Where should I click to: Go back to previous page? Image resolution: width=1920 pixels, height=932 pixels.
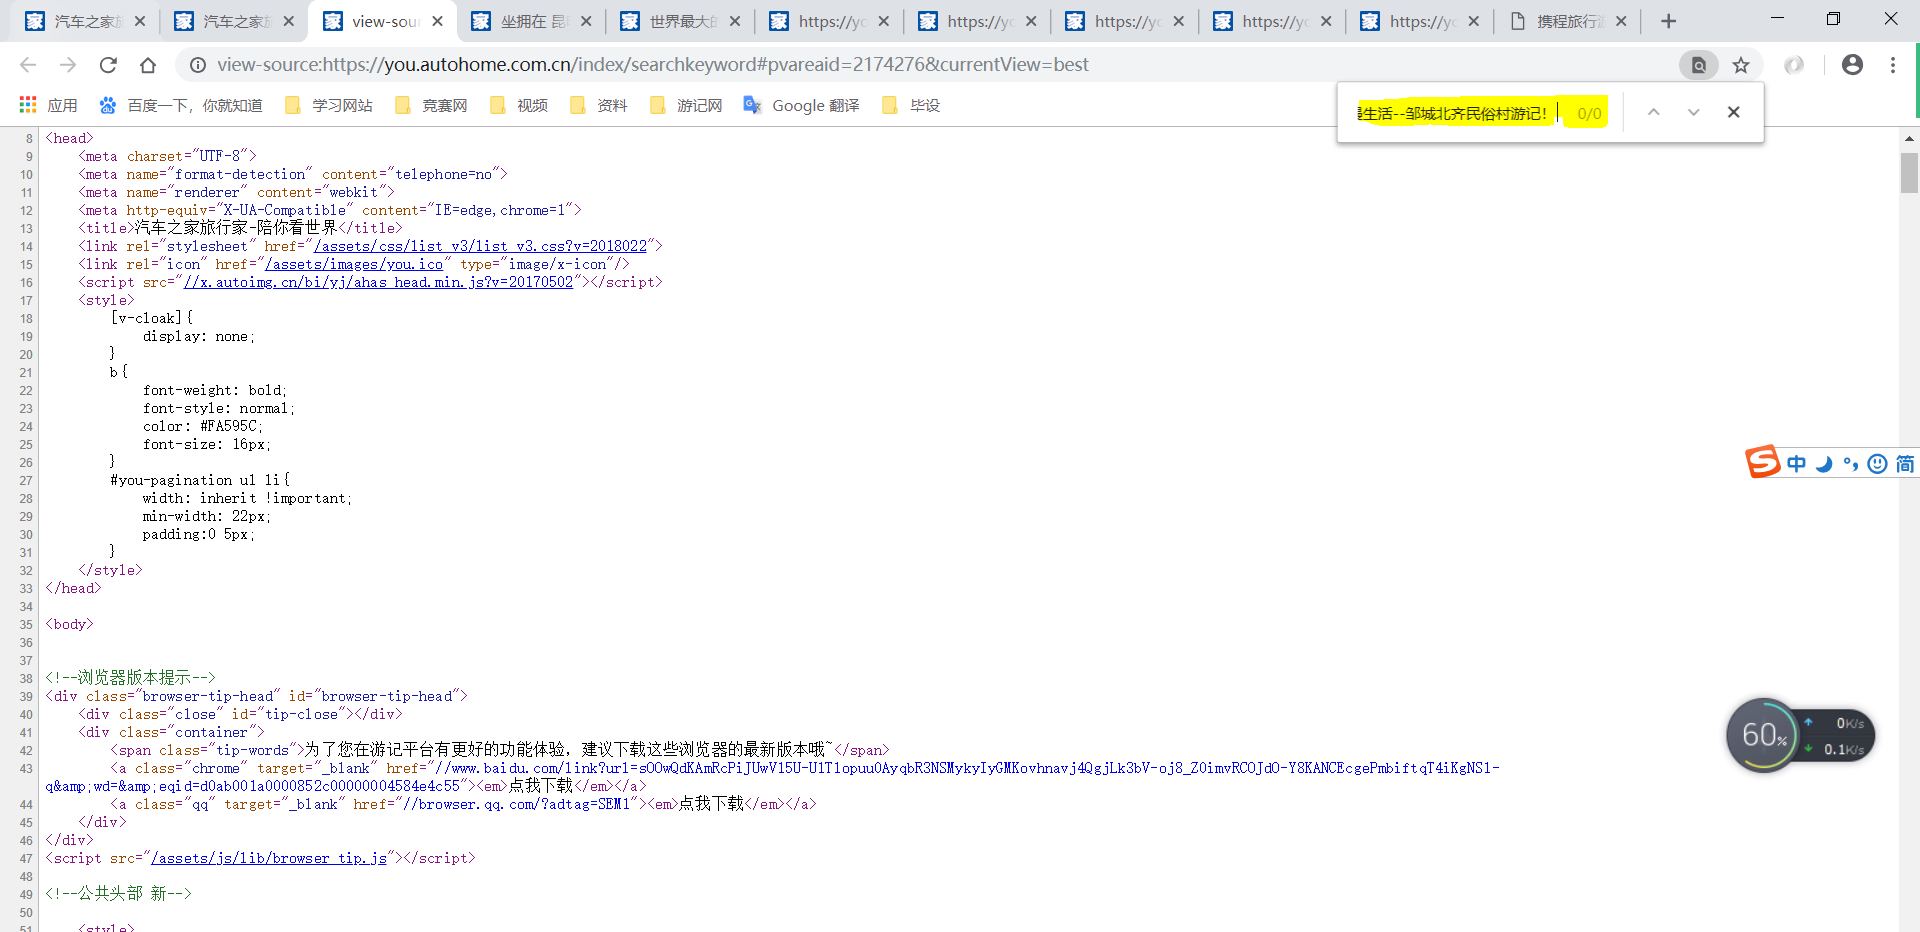click(28, 65)
